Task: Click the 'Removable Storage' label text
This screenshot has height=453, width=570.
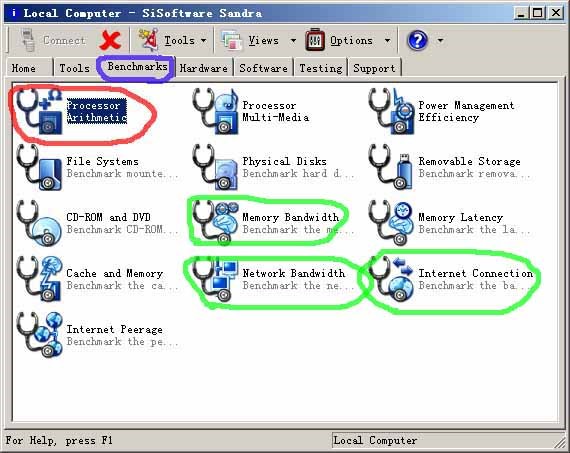Action: [x=469, y=161]
